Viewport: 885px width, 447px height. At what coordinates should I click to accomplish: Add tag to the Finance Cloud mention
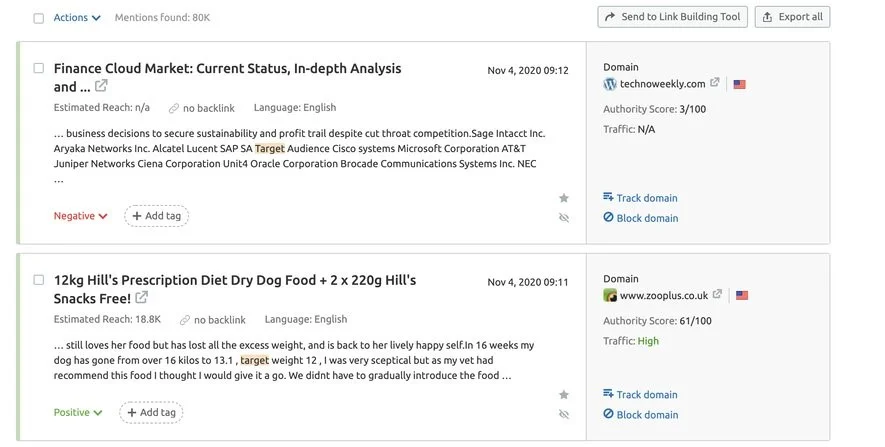point(156,216)
